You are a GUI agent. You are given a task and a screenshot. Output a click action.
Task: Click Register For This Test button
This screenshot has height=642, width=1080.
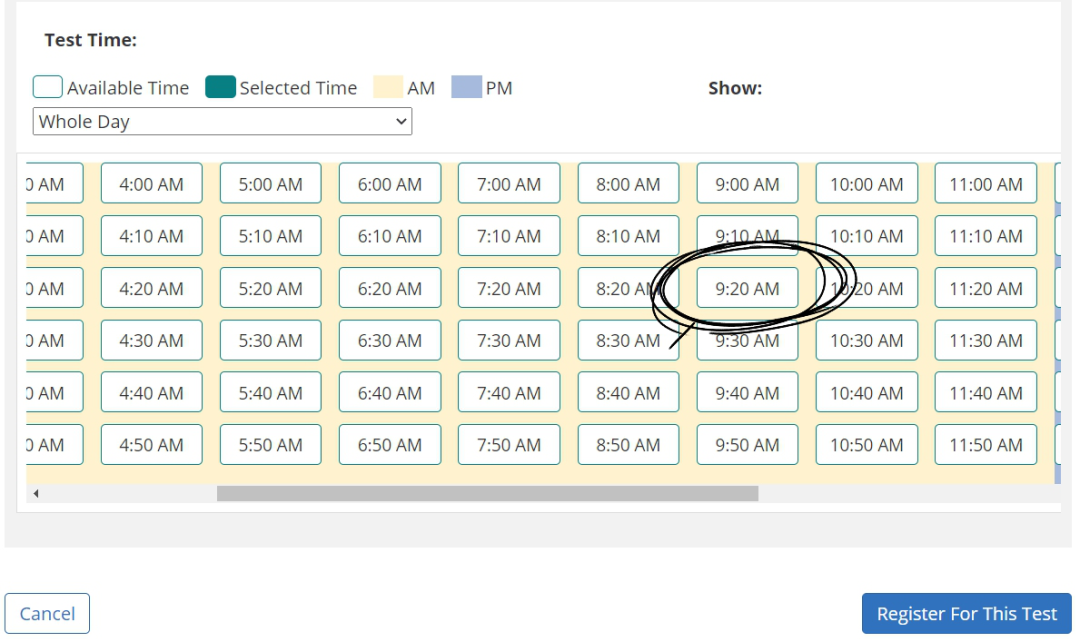pos(966,613)
